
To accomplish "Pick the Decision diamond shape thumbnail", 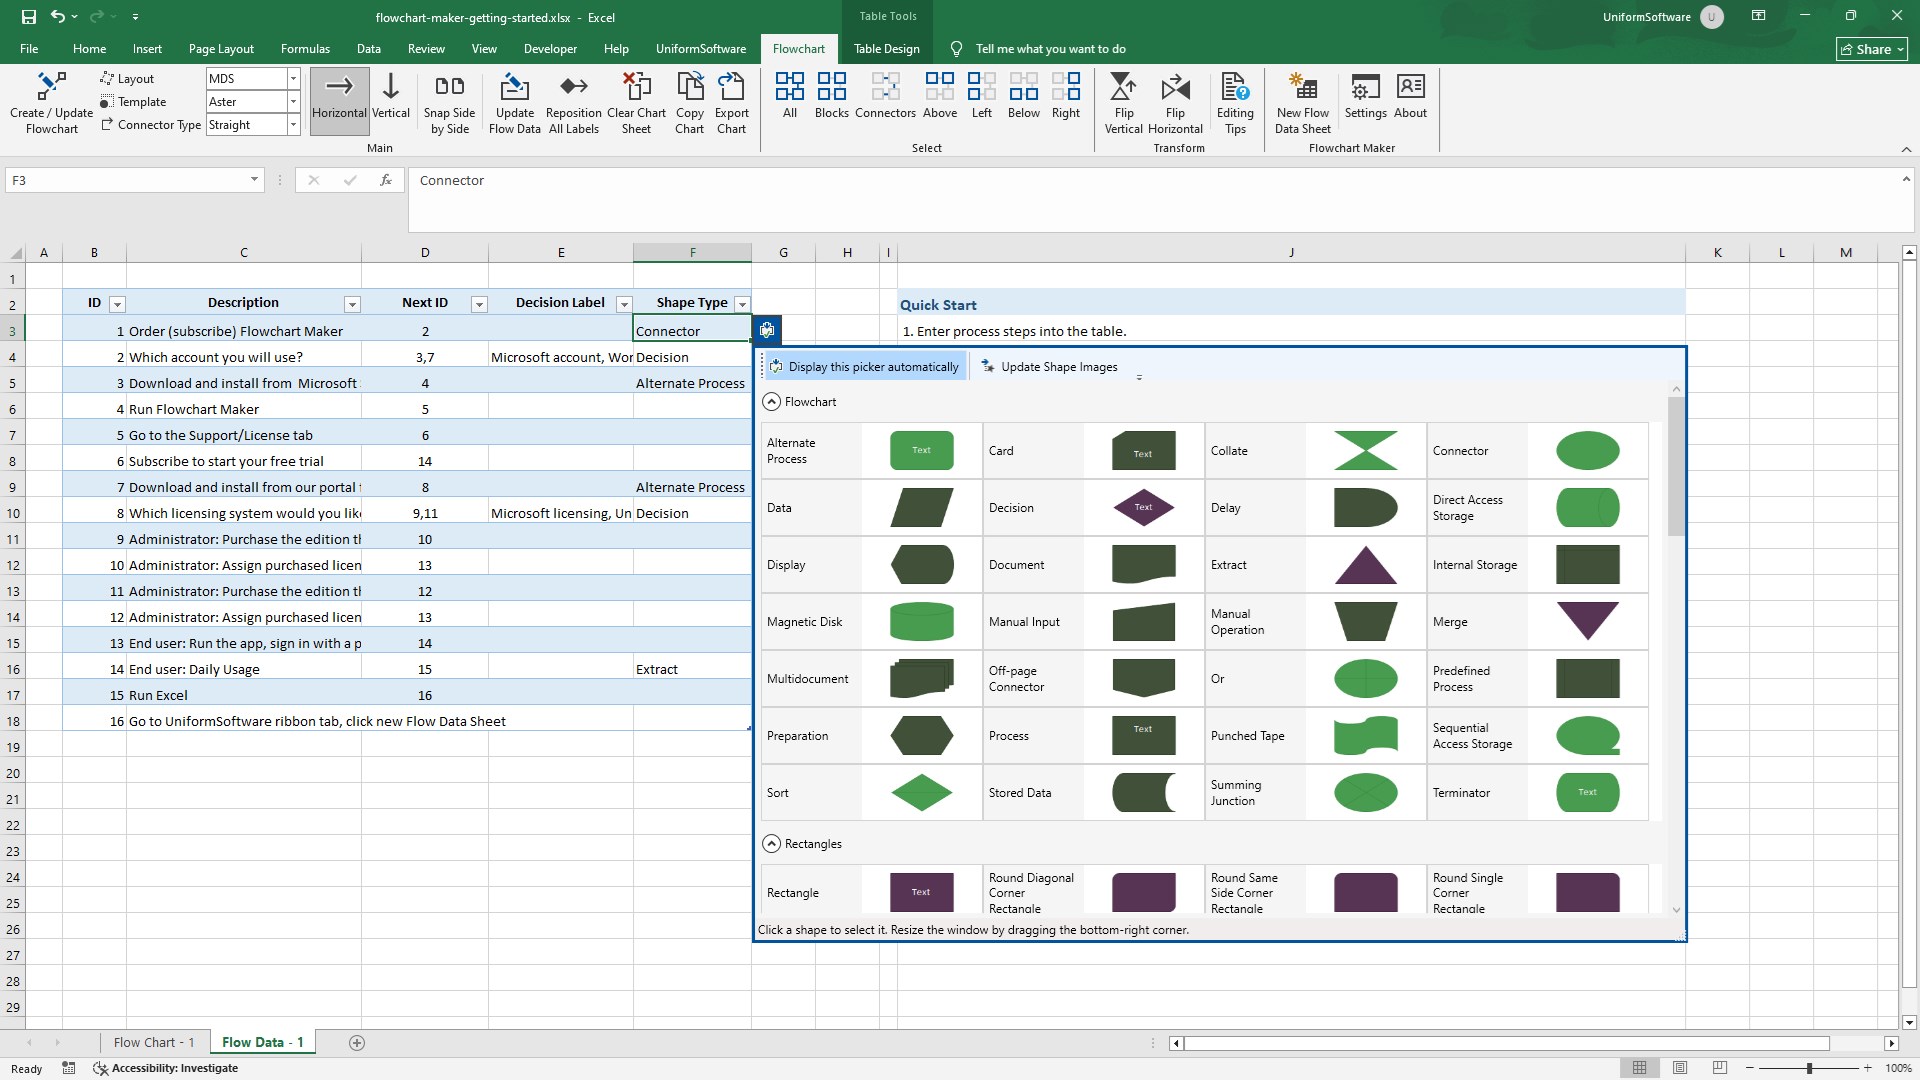I will click(x=1143, y=508).
